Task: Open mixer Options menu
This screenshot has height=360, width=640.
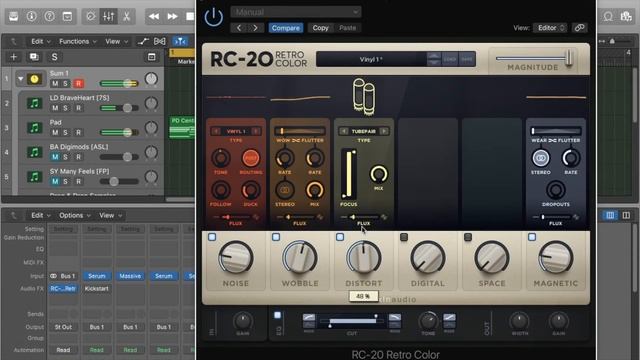Action: pyautogui.click(x=75, y=215)
